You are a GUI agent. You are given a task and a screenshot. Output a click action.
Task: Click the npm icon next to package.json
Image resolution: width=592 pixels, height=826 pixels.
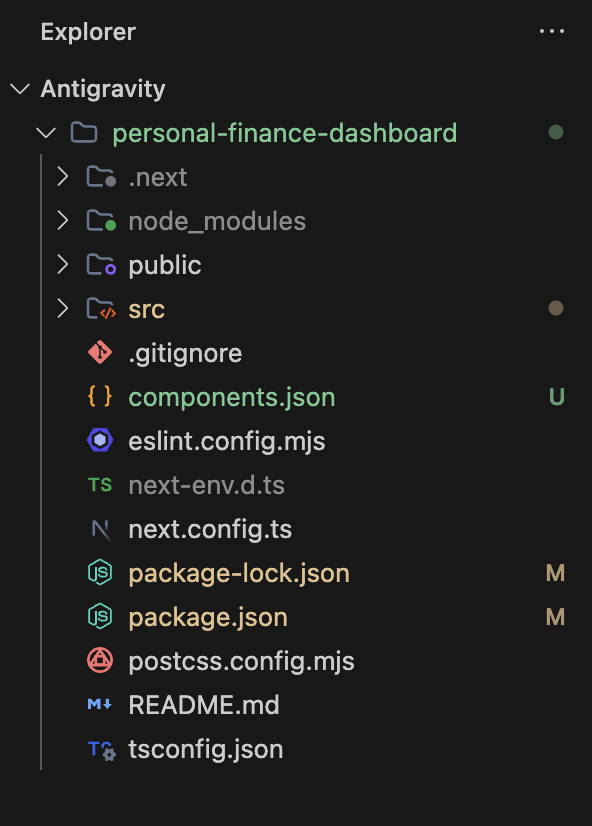point(99,616)
